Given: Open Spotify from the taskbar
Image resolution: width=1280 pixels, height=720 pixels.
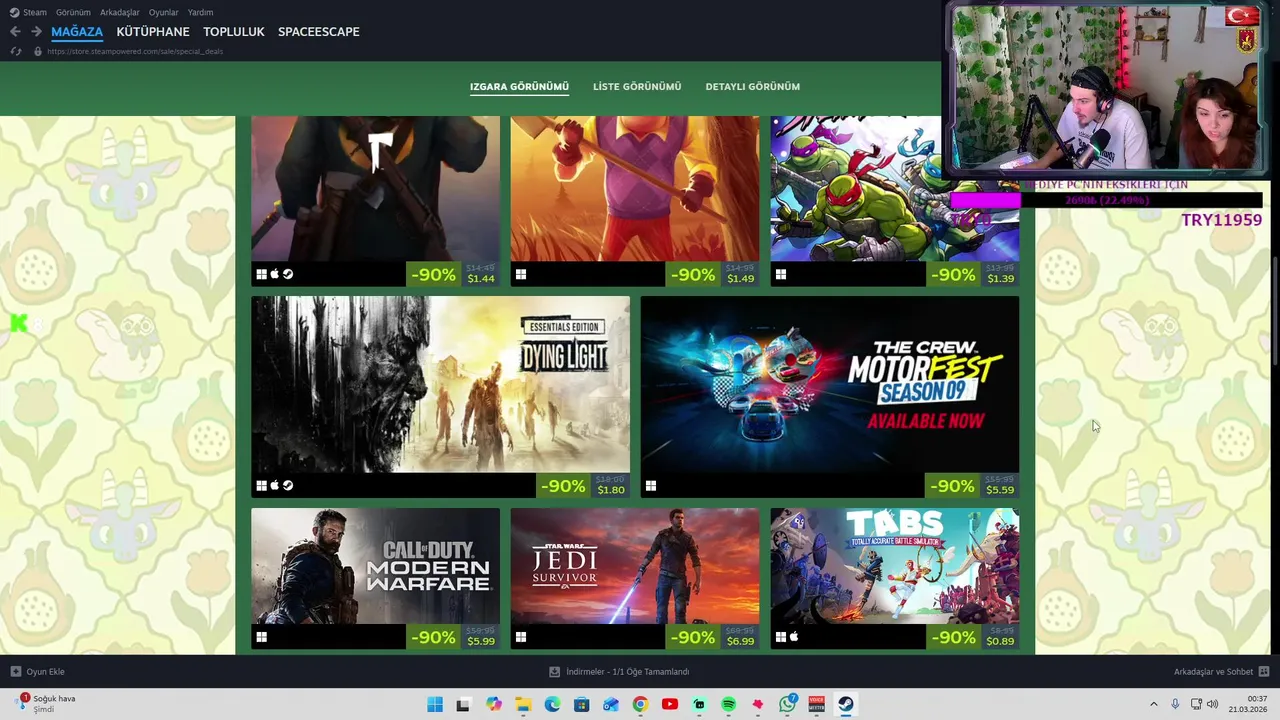Looking at the screenshot, I should [x=728, y=705].
